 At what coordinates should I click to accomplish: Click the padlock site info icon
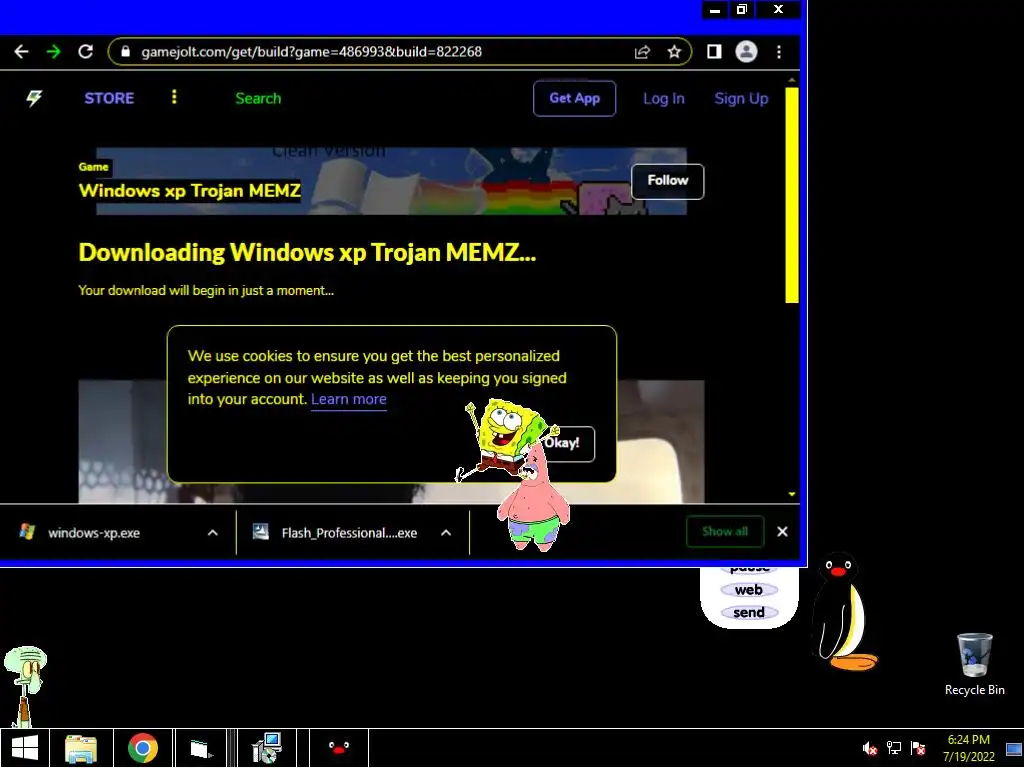click(x=126, y=52)
